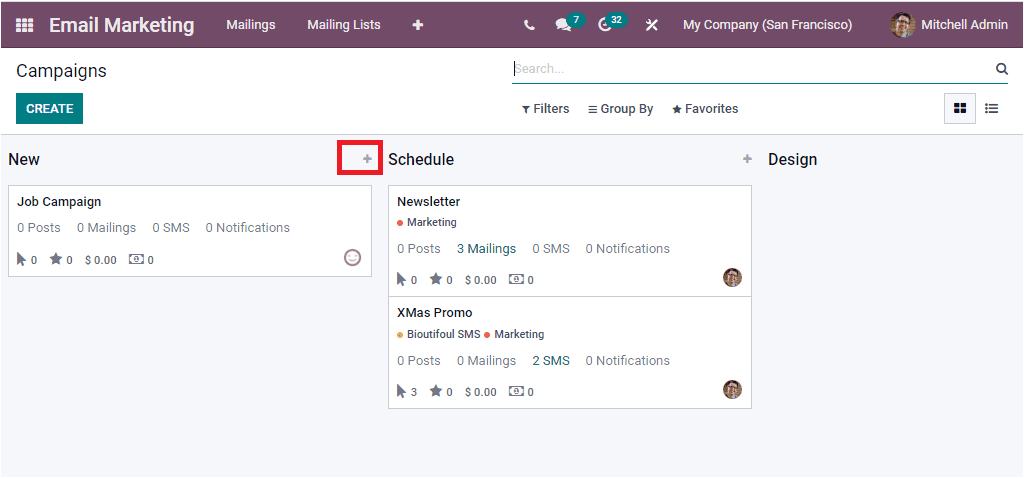Click the money icon on Newsletter card
This screenshot has height=478, width=1024.
[516, 279]
